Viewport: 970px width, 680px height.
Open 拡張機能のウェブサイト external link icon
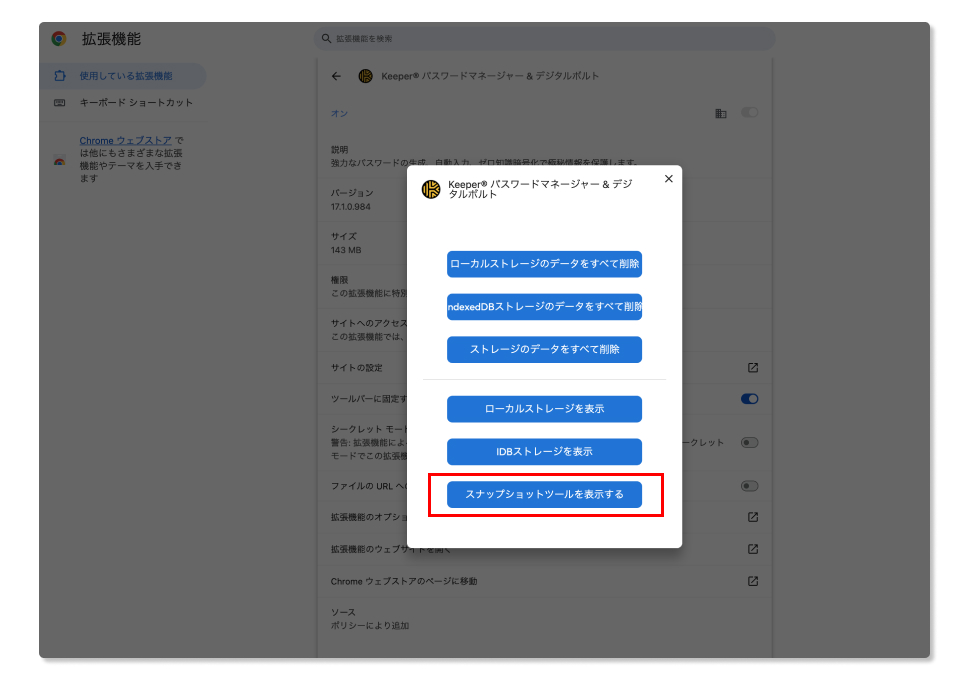[x=753, y=549]
